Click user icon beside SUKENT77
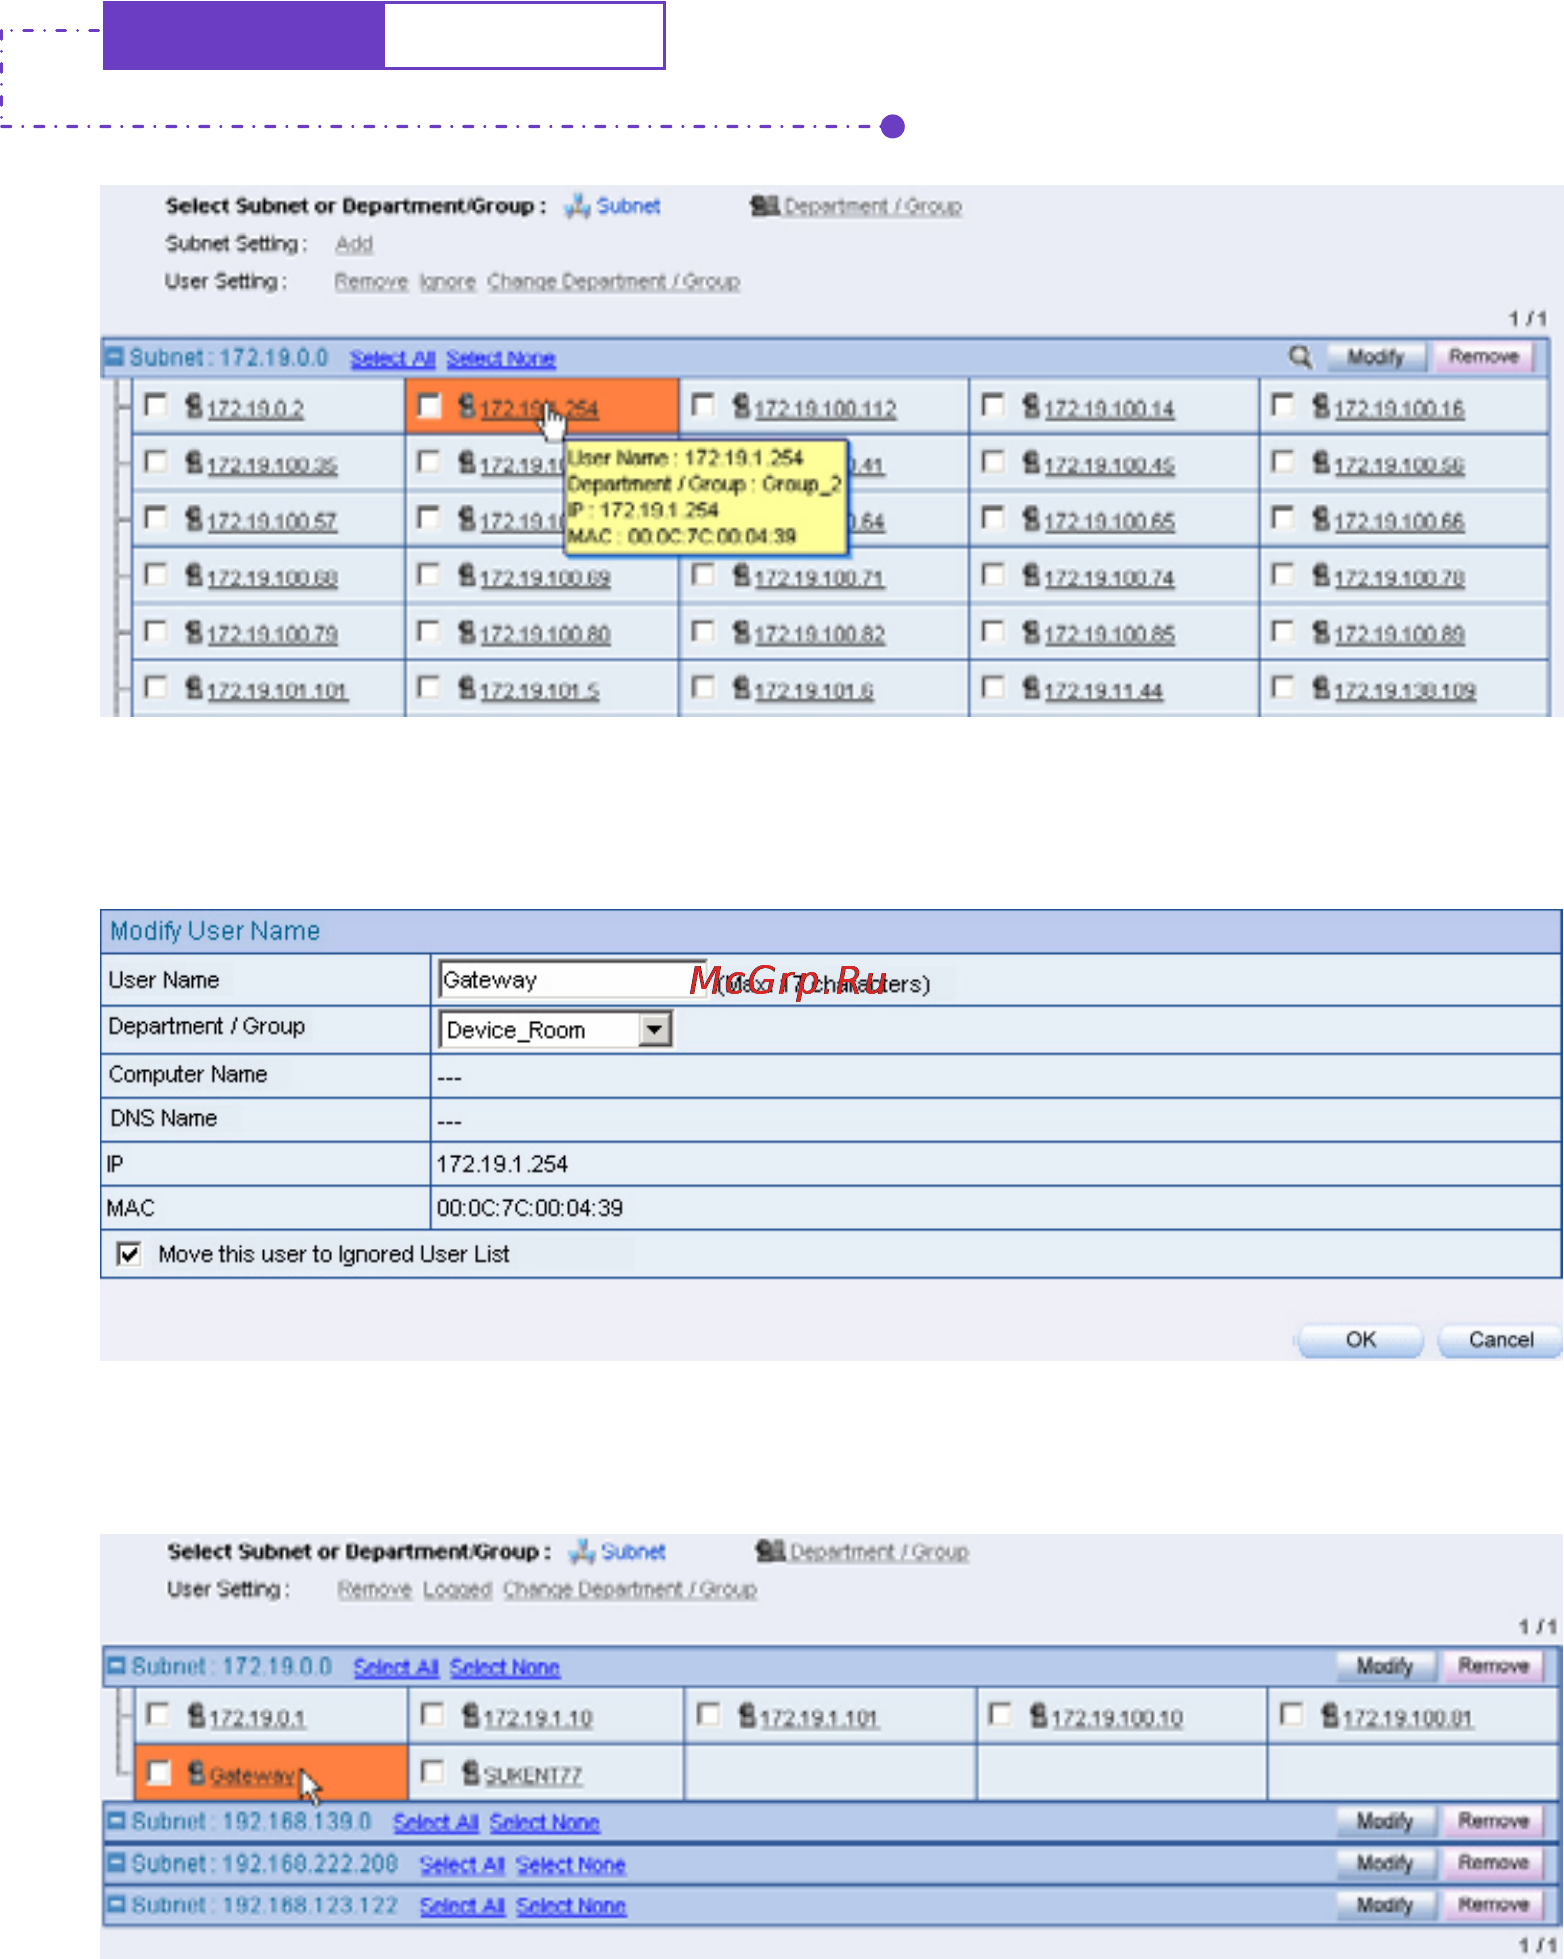This screenshot has width=1564, height=1959. [x=471, y=1773]
